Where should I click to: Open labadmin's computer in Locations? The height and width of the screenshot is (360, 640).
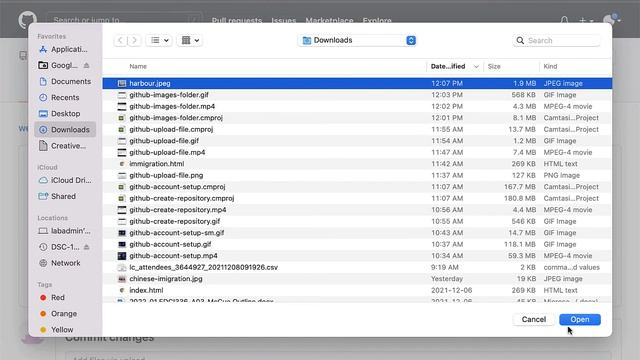(65, 231)
